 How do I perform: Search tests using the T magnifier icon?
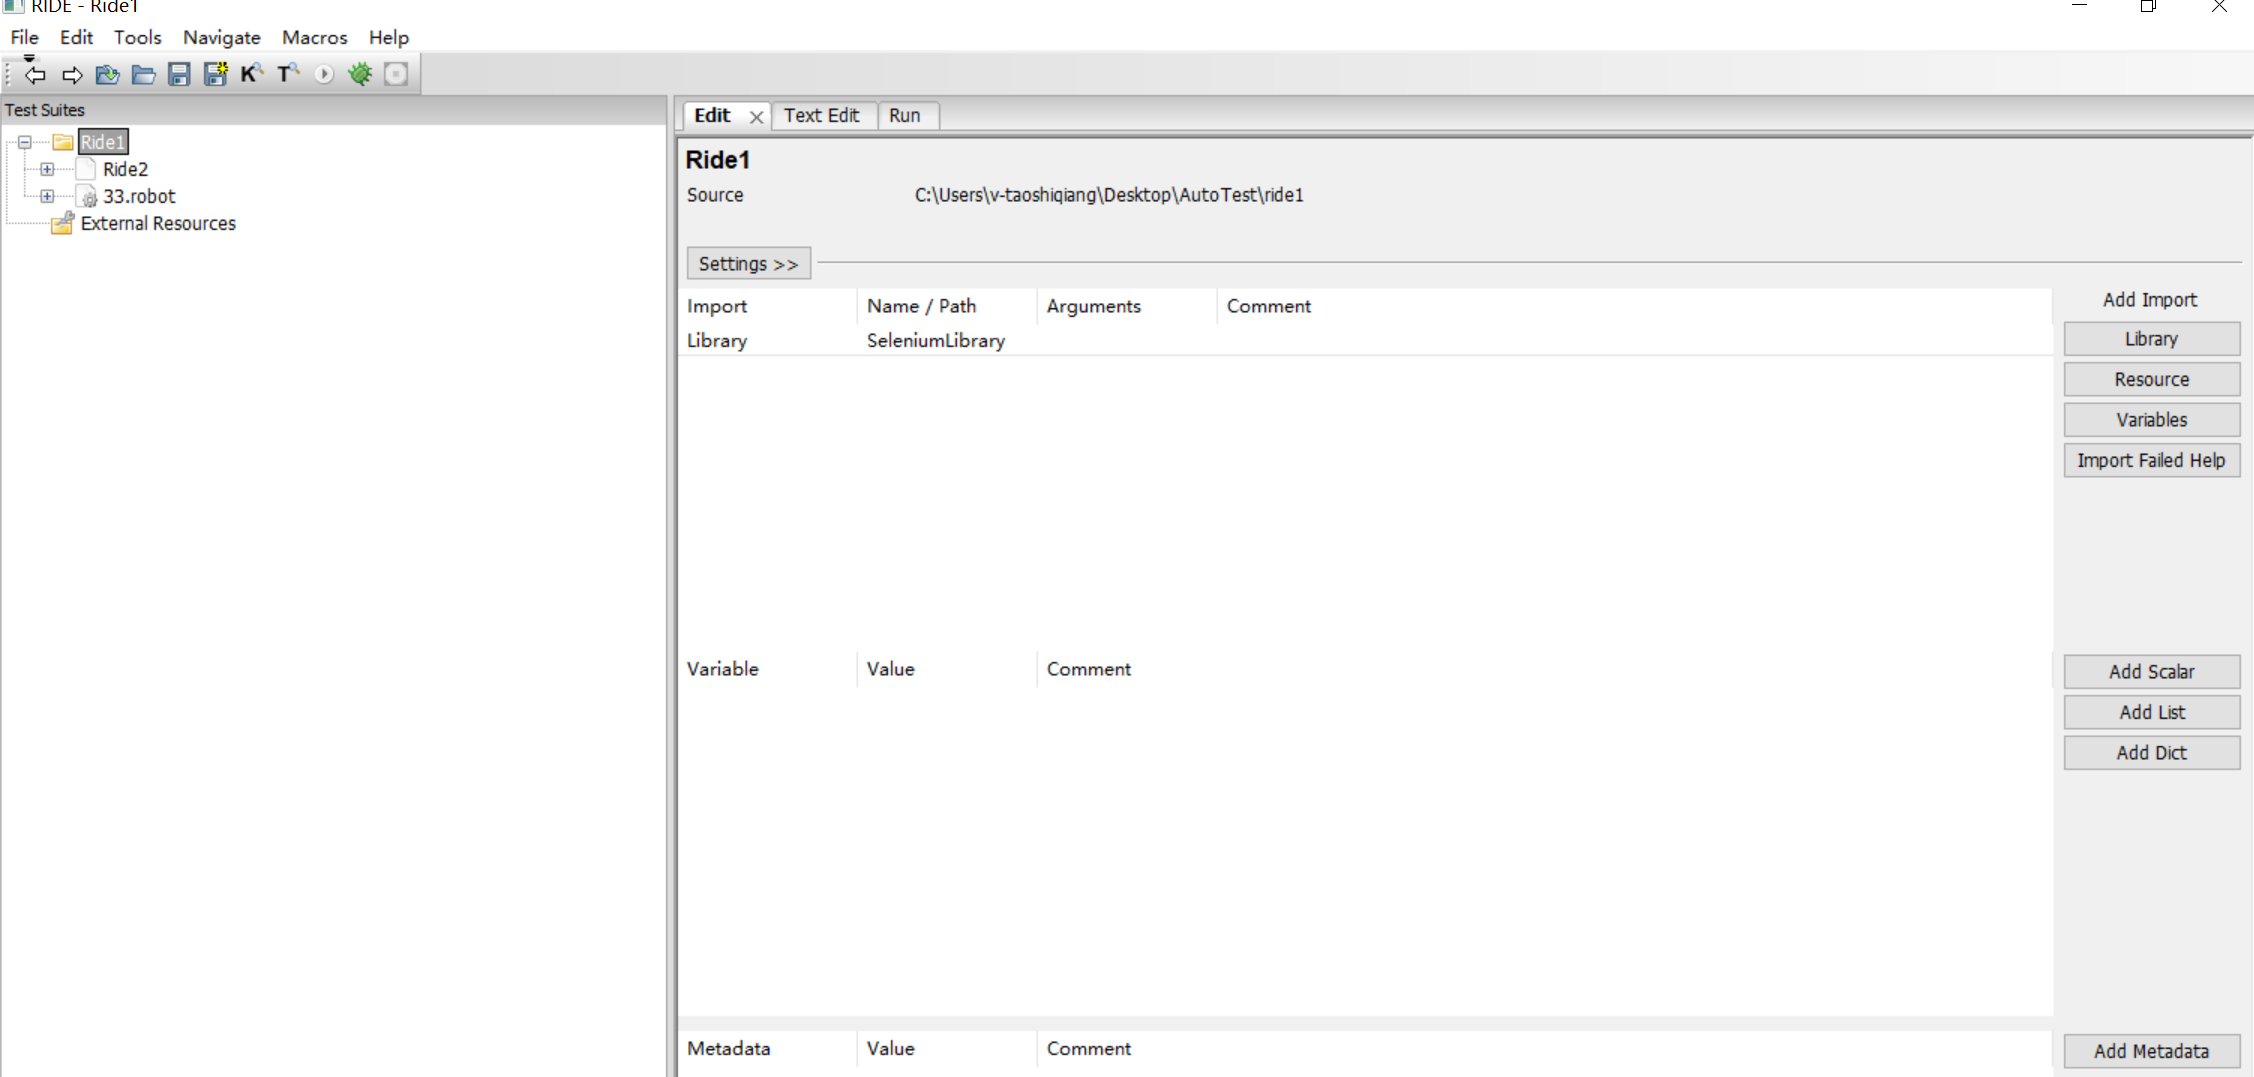click(x=286, y=74)
